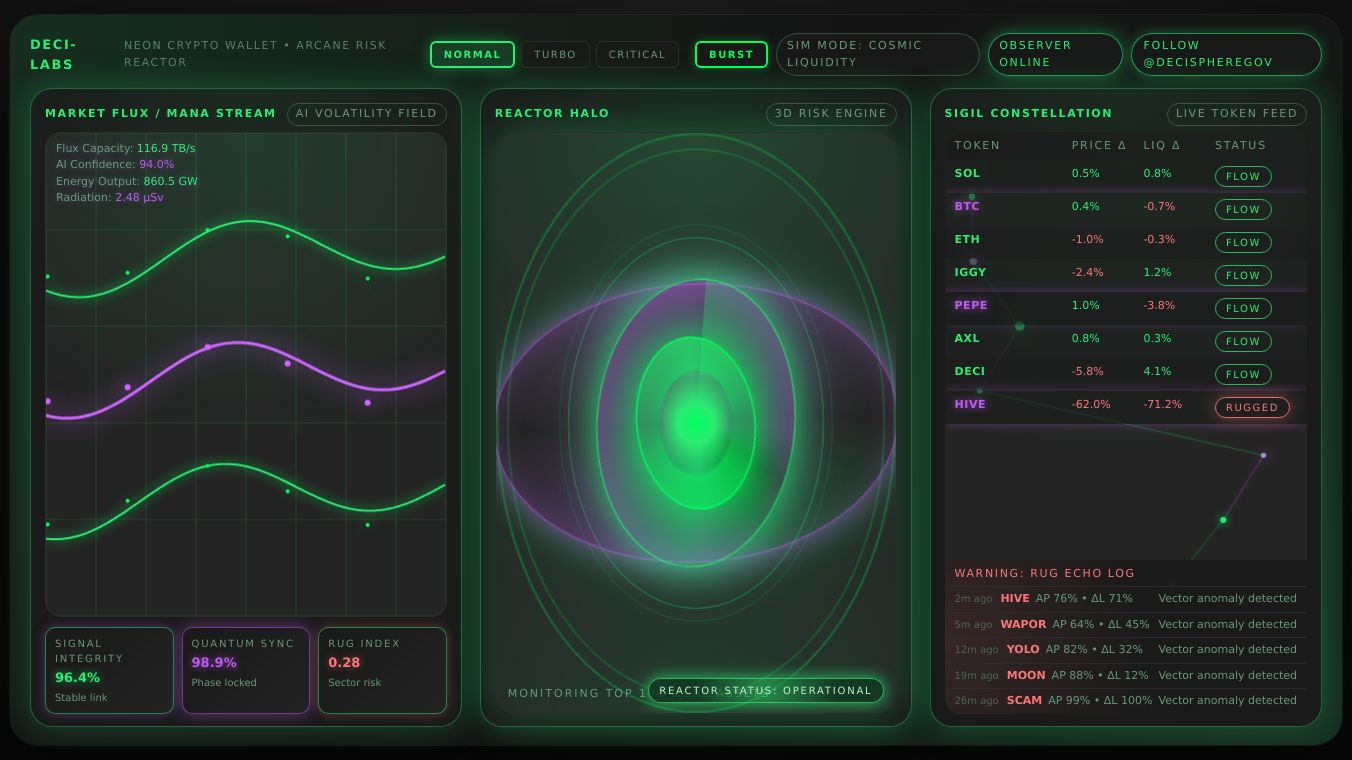Select the Rug Index card
Viewport: 1352px width, 760px height.
(x=382, y=670)
